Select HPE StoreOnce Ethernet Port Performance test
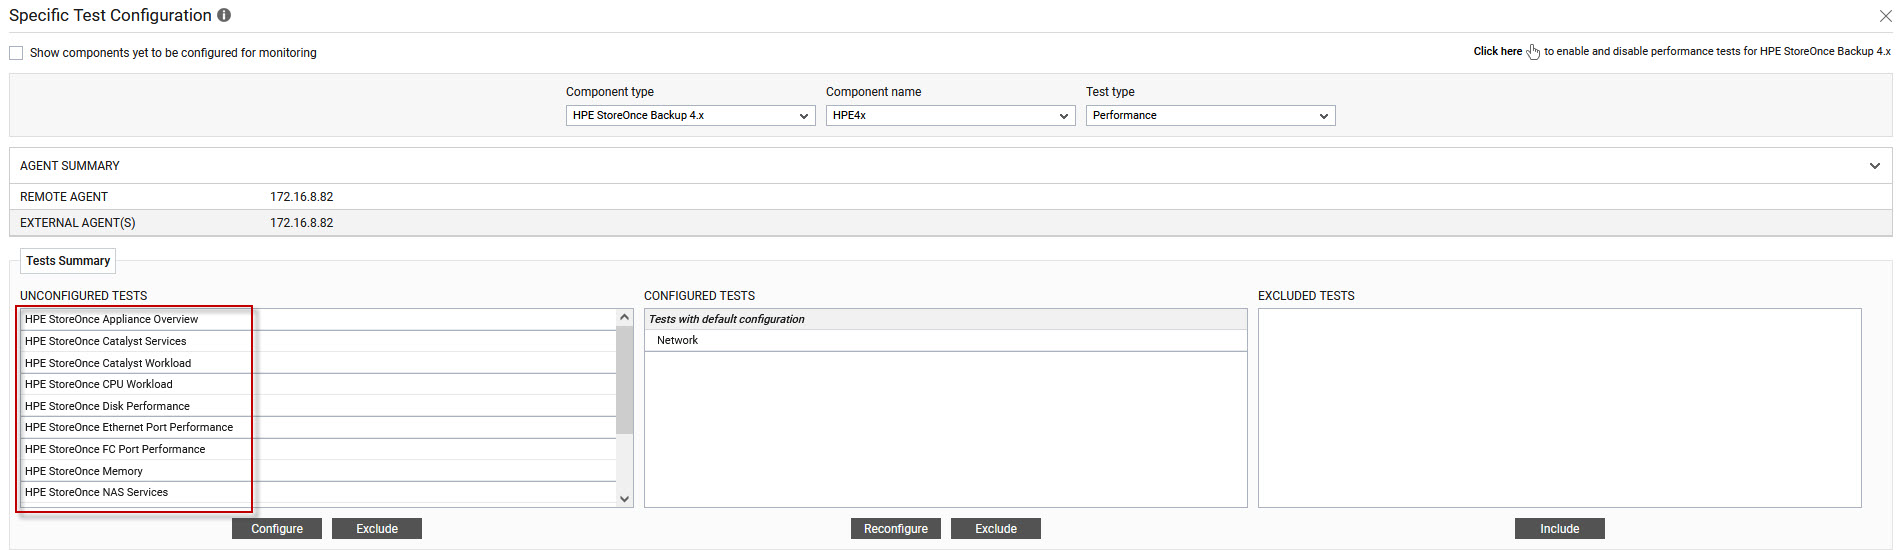Image resolution: width=1903 pixels, height=550 pixels. tap(318, 427)
